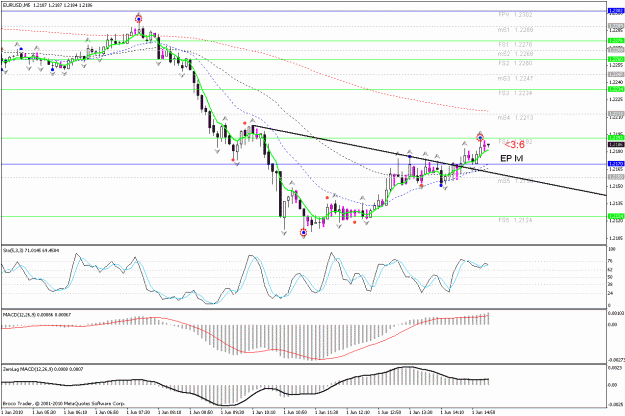
Task: Click the red-circled marker at the chart low
Action: coord(304,232)
